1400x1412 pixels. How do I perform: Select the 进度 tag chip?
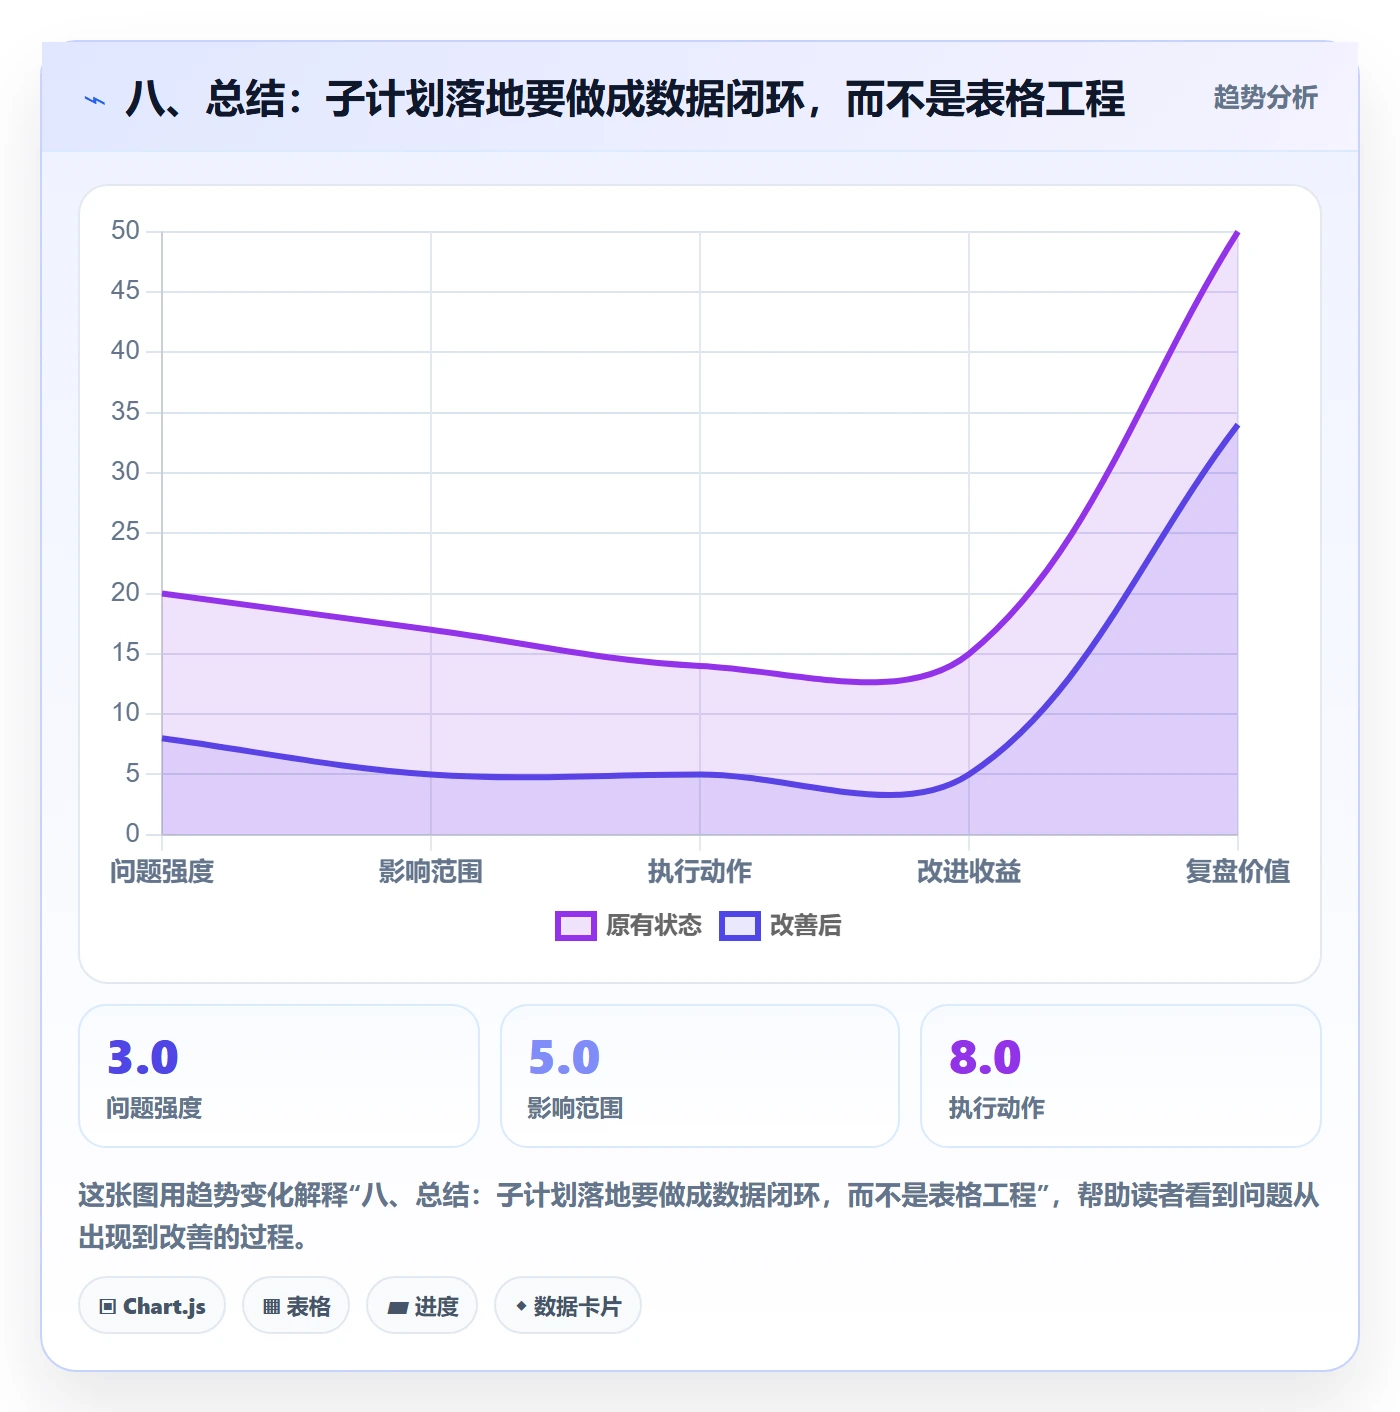click(422, 1306)
